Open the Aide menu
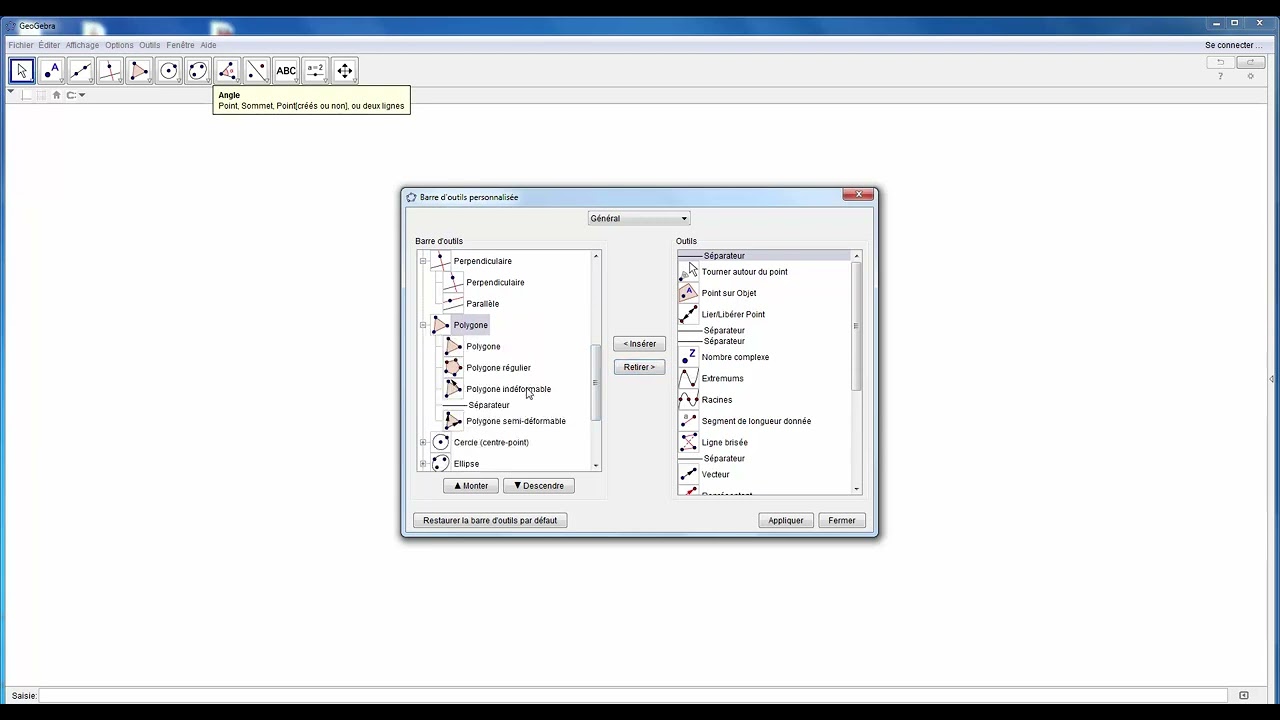1280x720 pixels. (208, 45)
